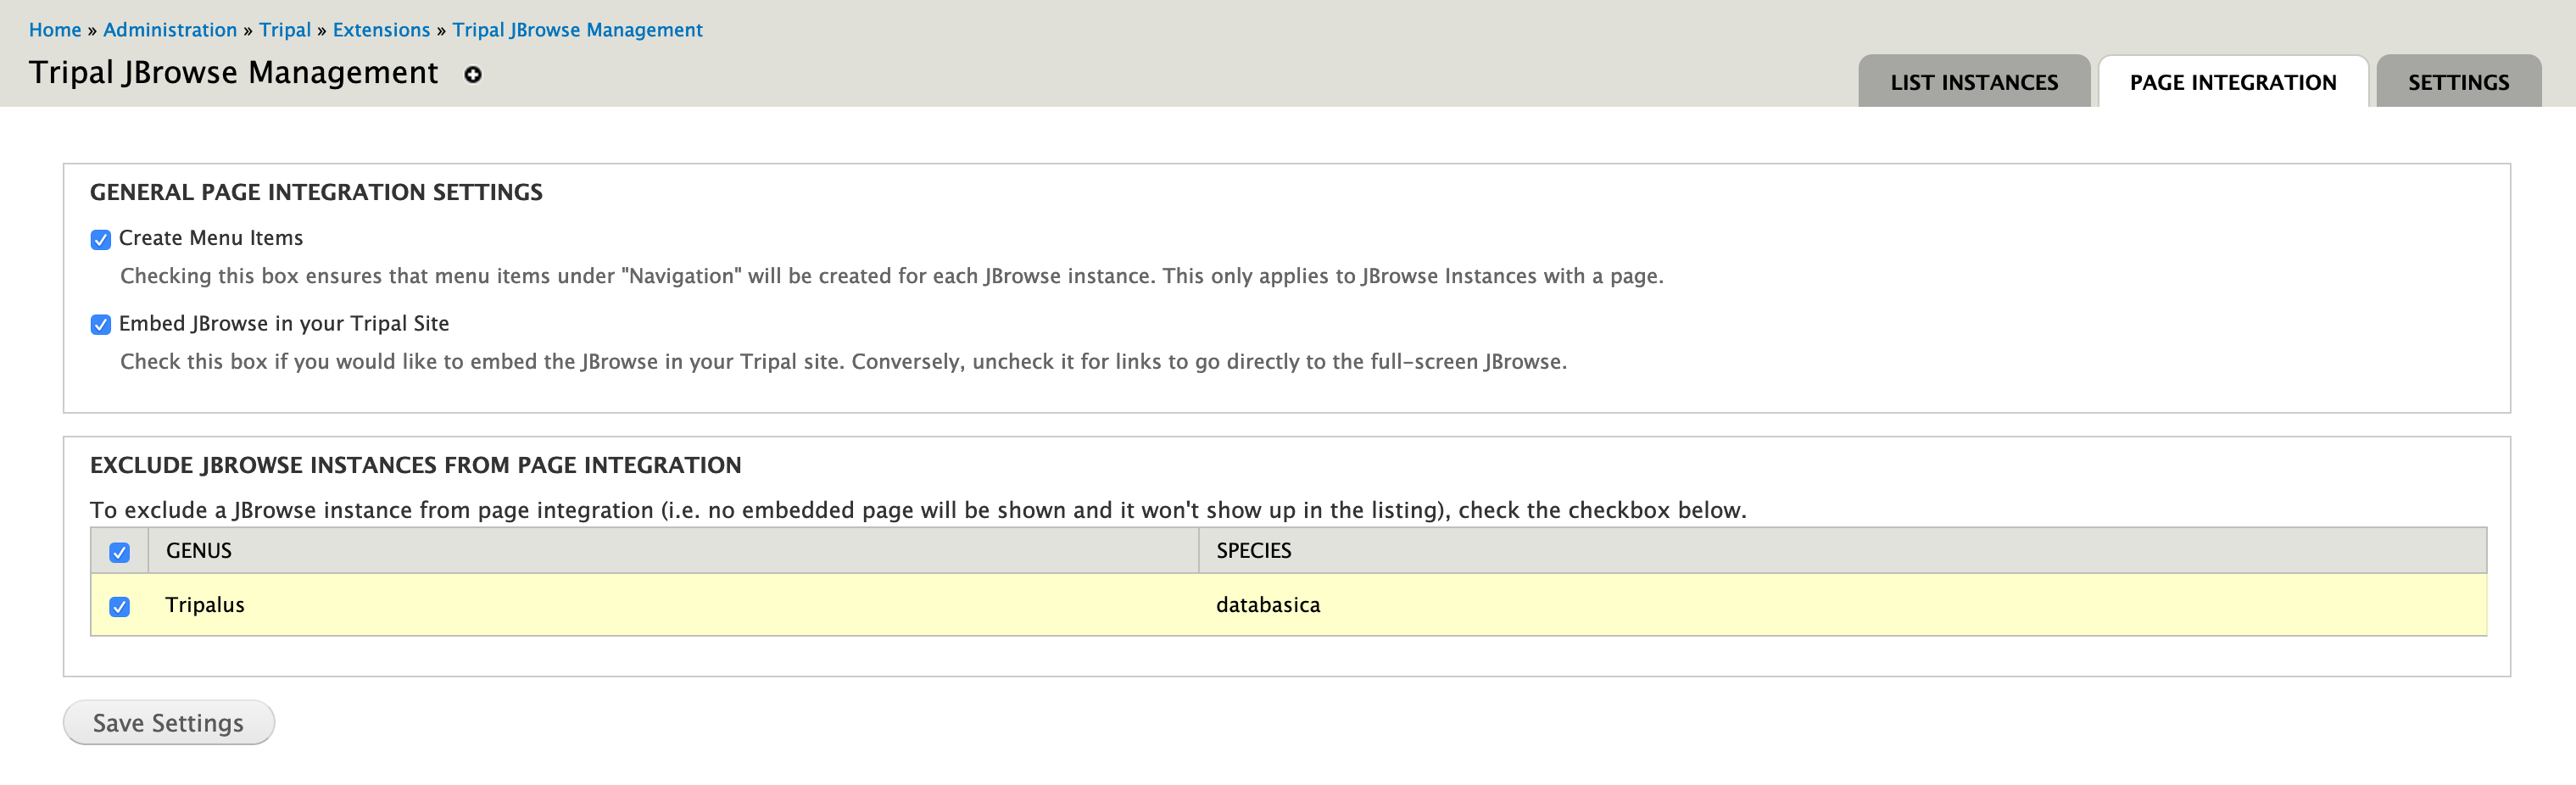Click the add-to-shortcuts plus icon beside the title

tap(473, 75)
